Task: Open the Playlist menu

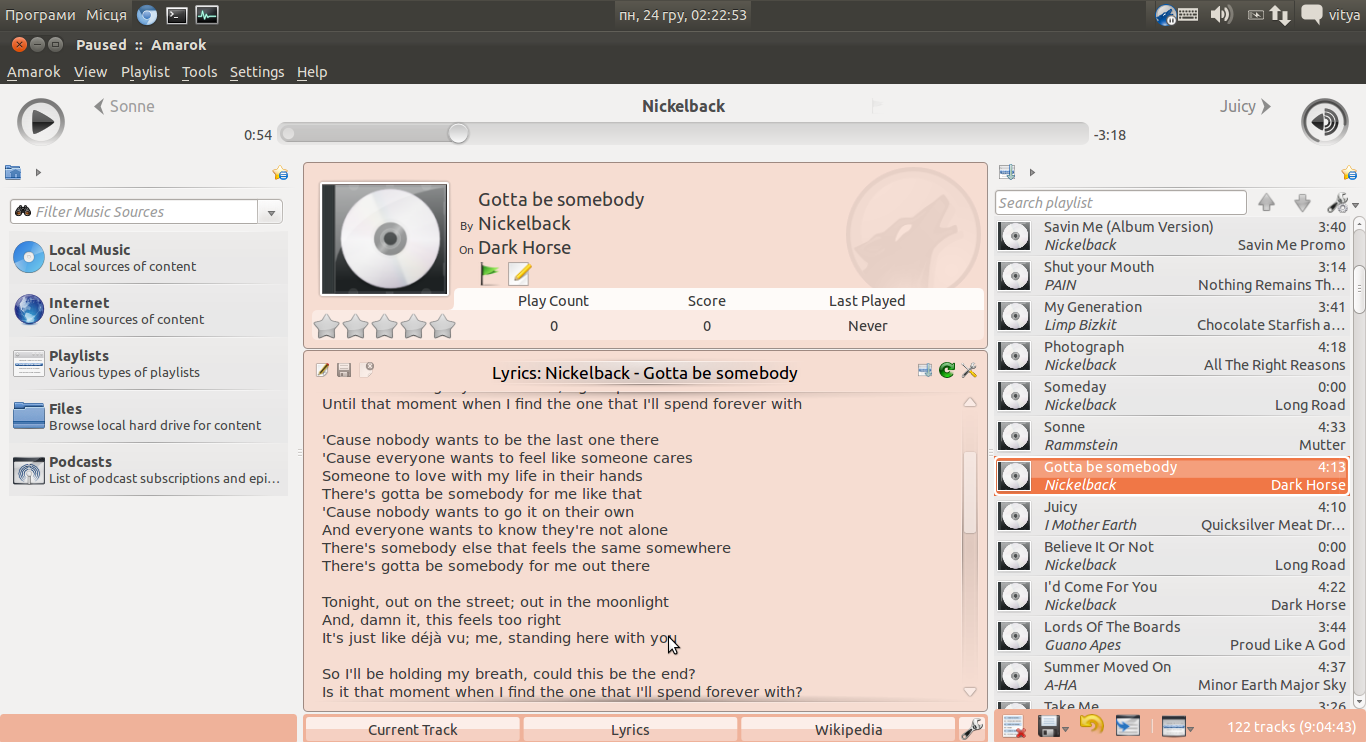Action: [x=145, y=72]
